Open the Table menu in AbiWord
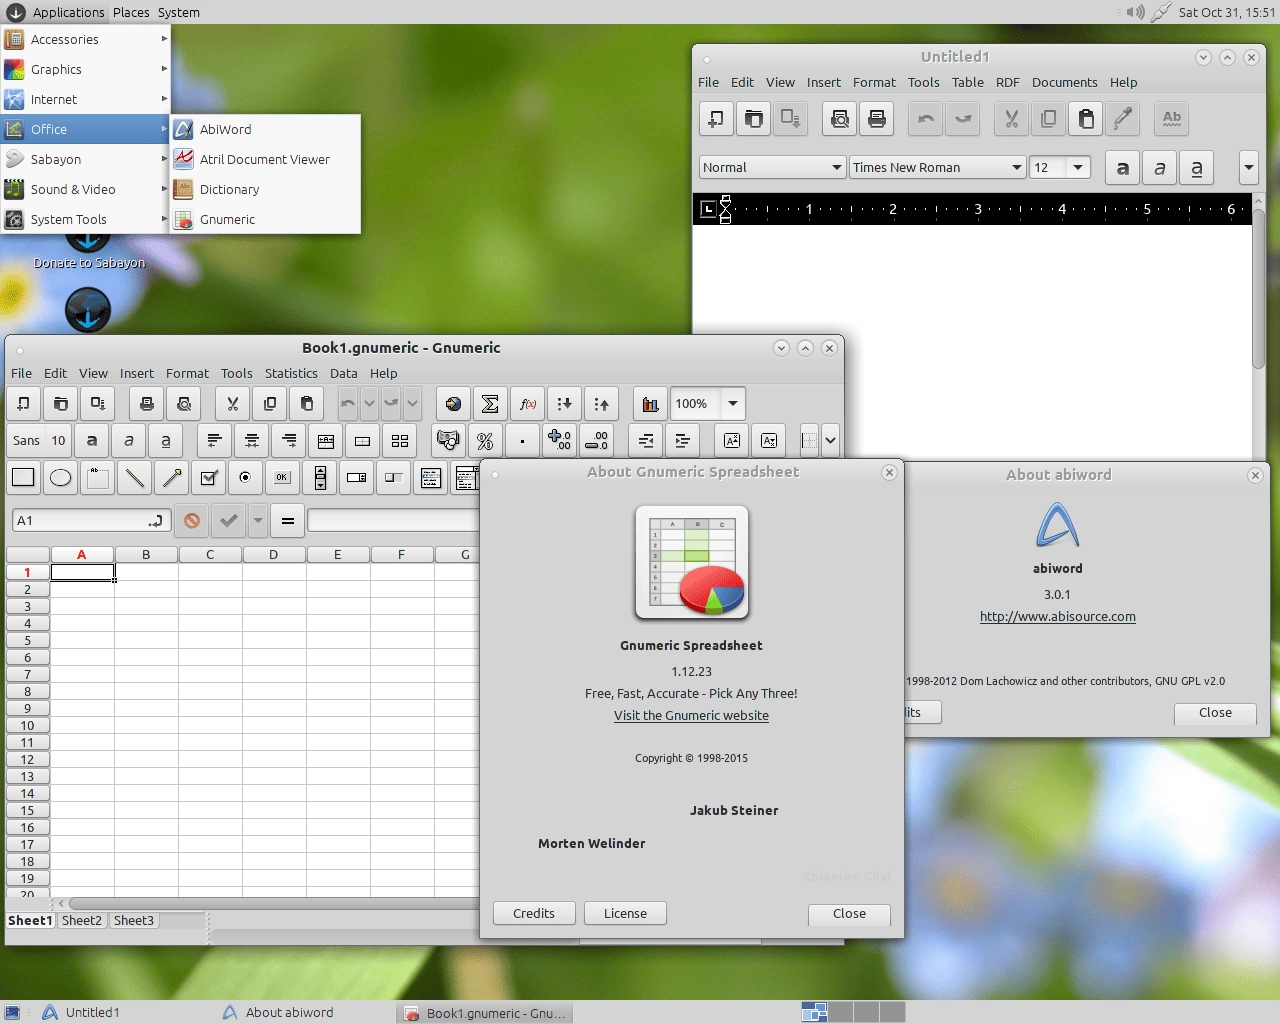 pyautogui.click(x=967, y=82)
